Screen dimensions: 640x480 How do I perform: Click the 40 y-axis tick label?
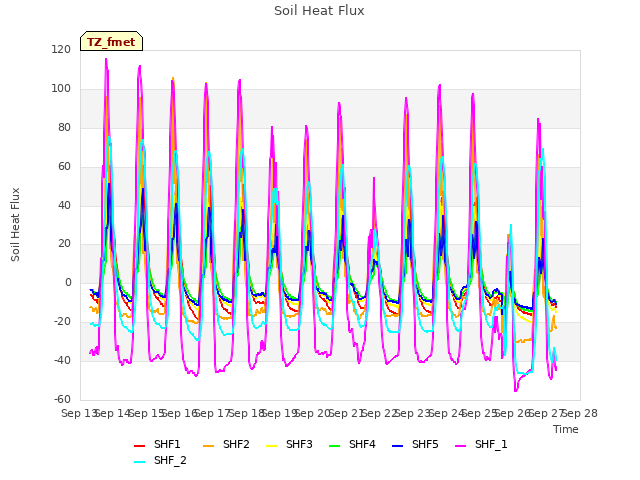tap(64, 205)
